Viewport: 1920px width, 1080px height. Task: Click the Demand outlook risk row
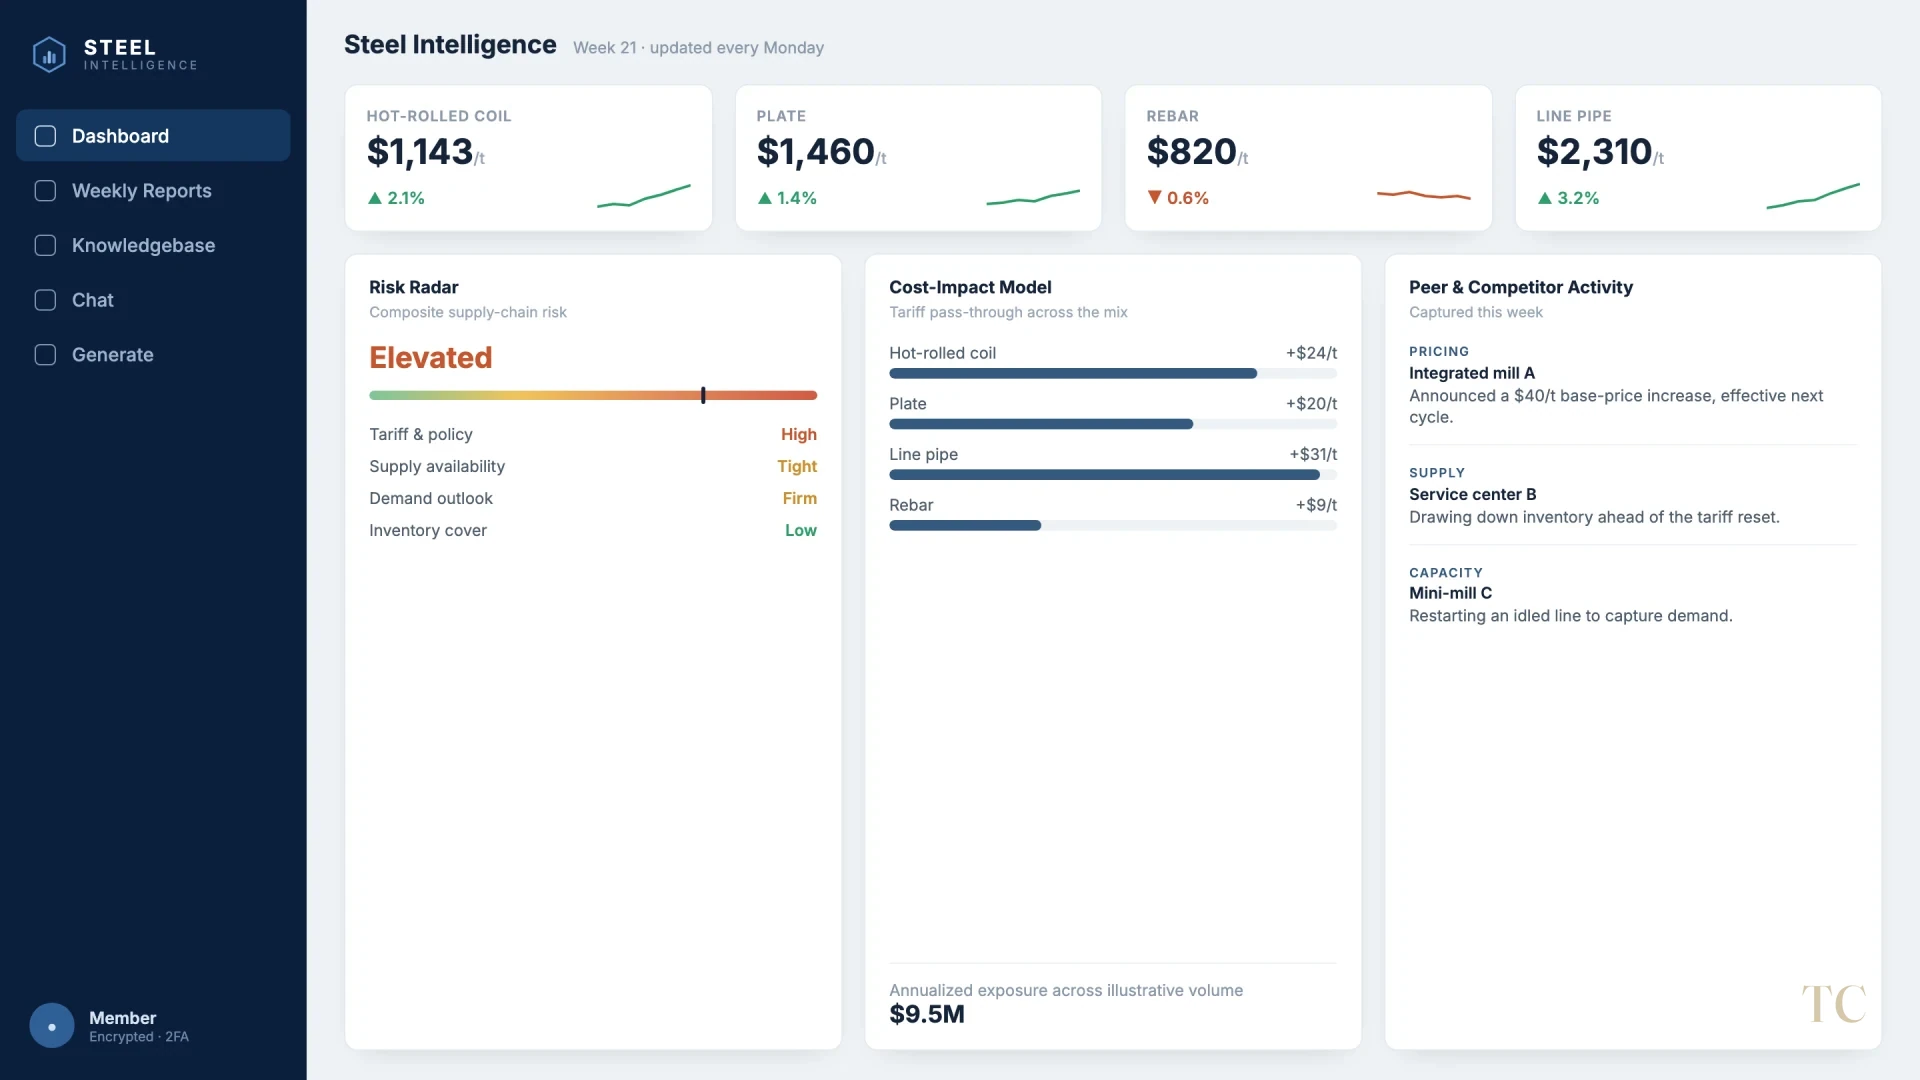click(x=593, y=498)
